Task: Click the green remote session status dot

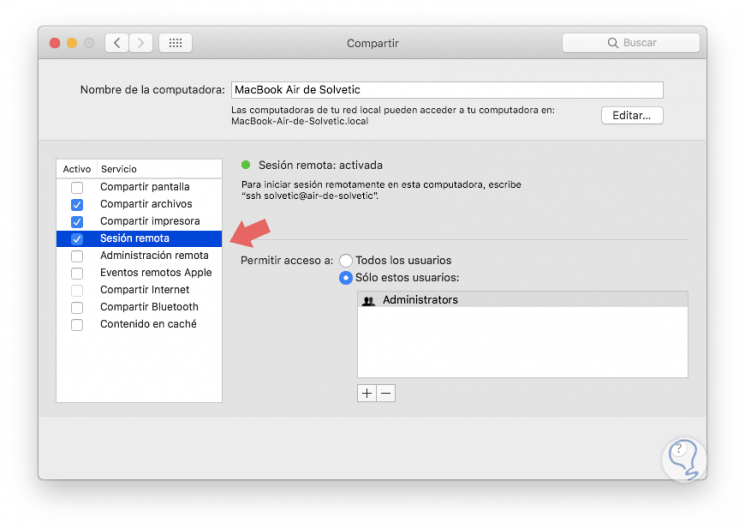Action: [x=246, y=165]
